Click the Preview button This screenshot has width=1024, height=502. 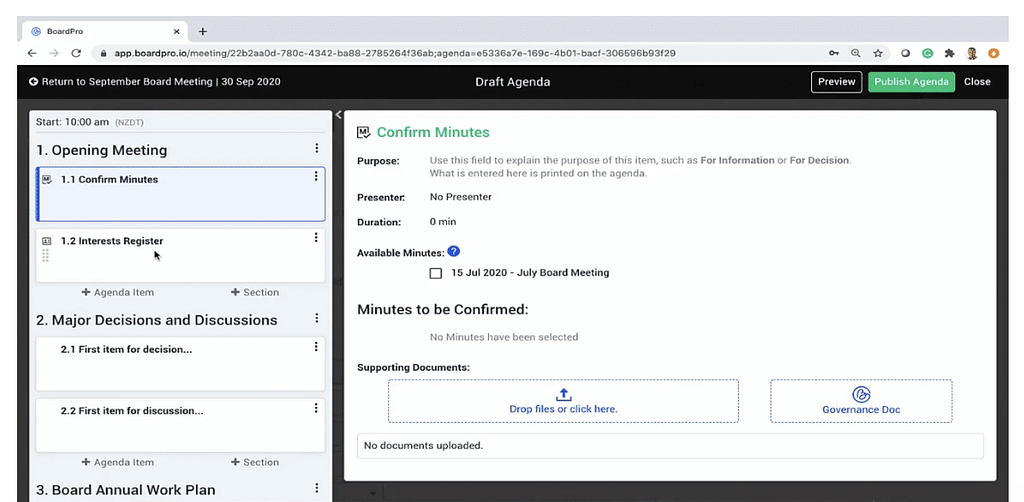(836, 82)
